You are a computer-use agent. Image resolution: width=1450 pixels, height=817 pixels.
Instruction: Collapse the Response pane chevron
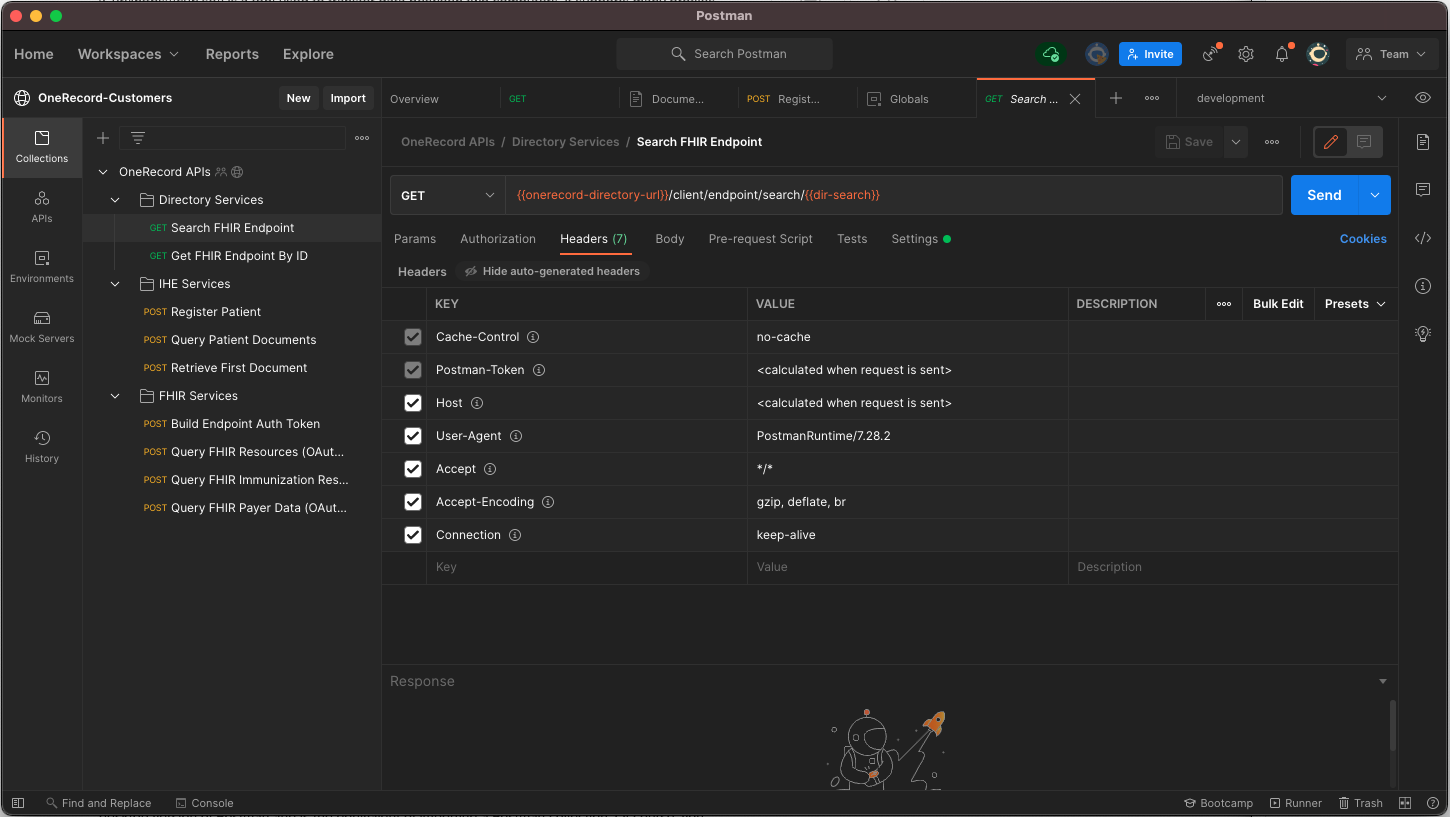coord(1383,681)
